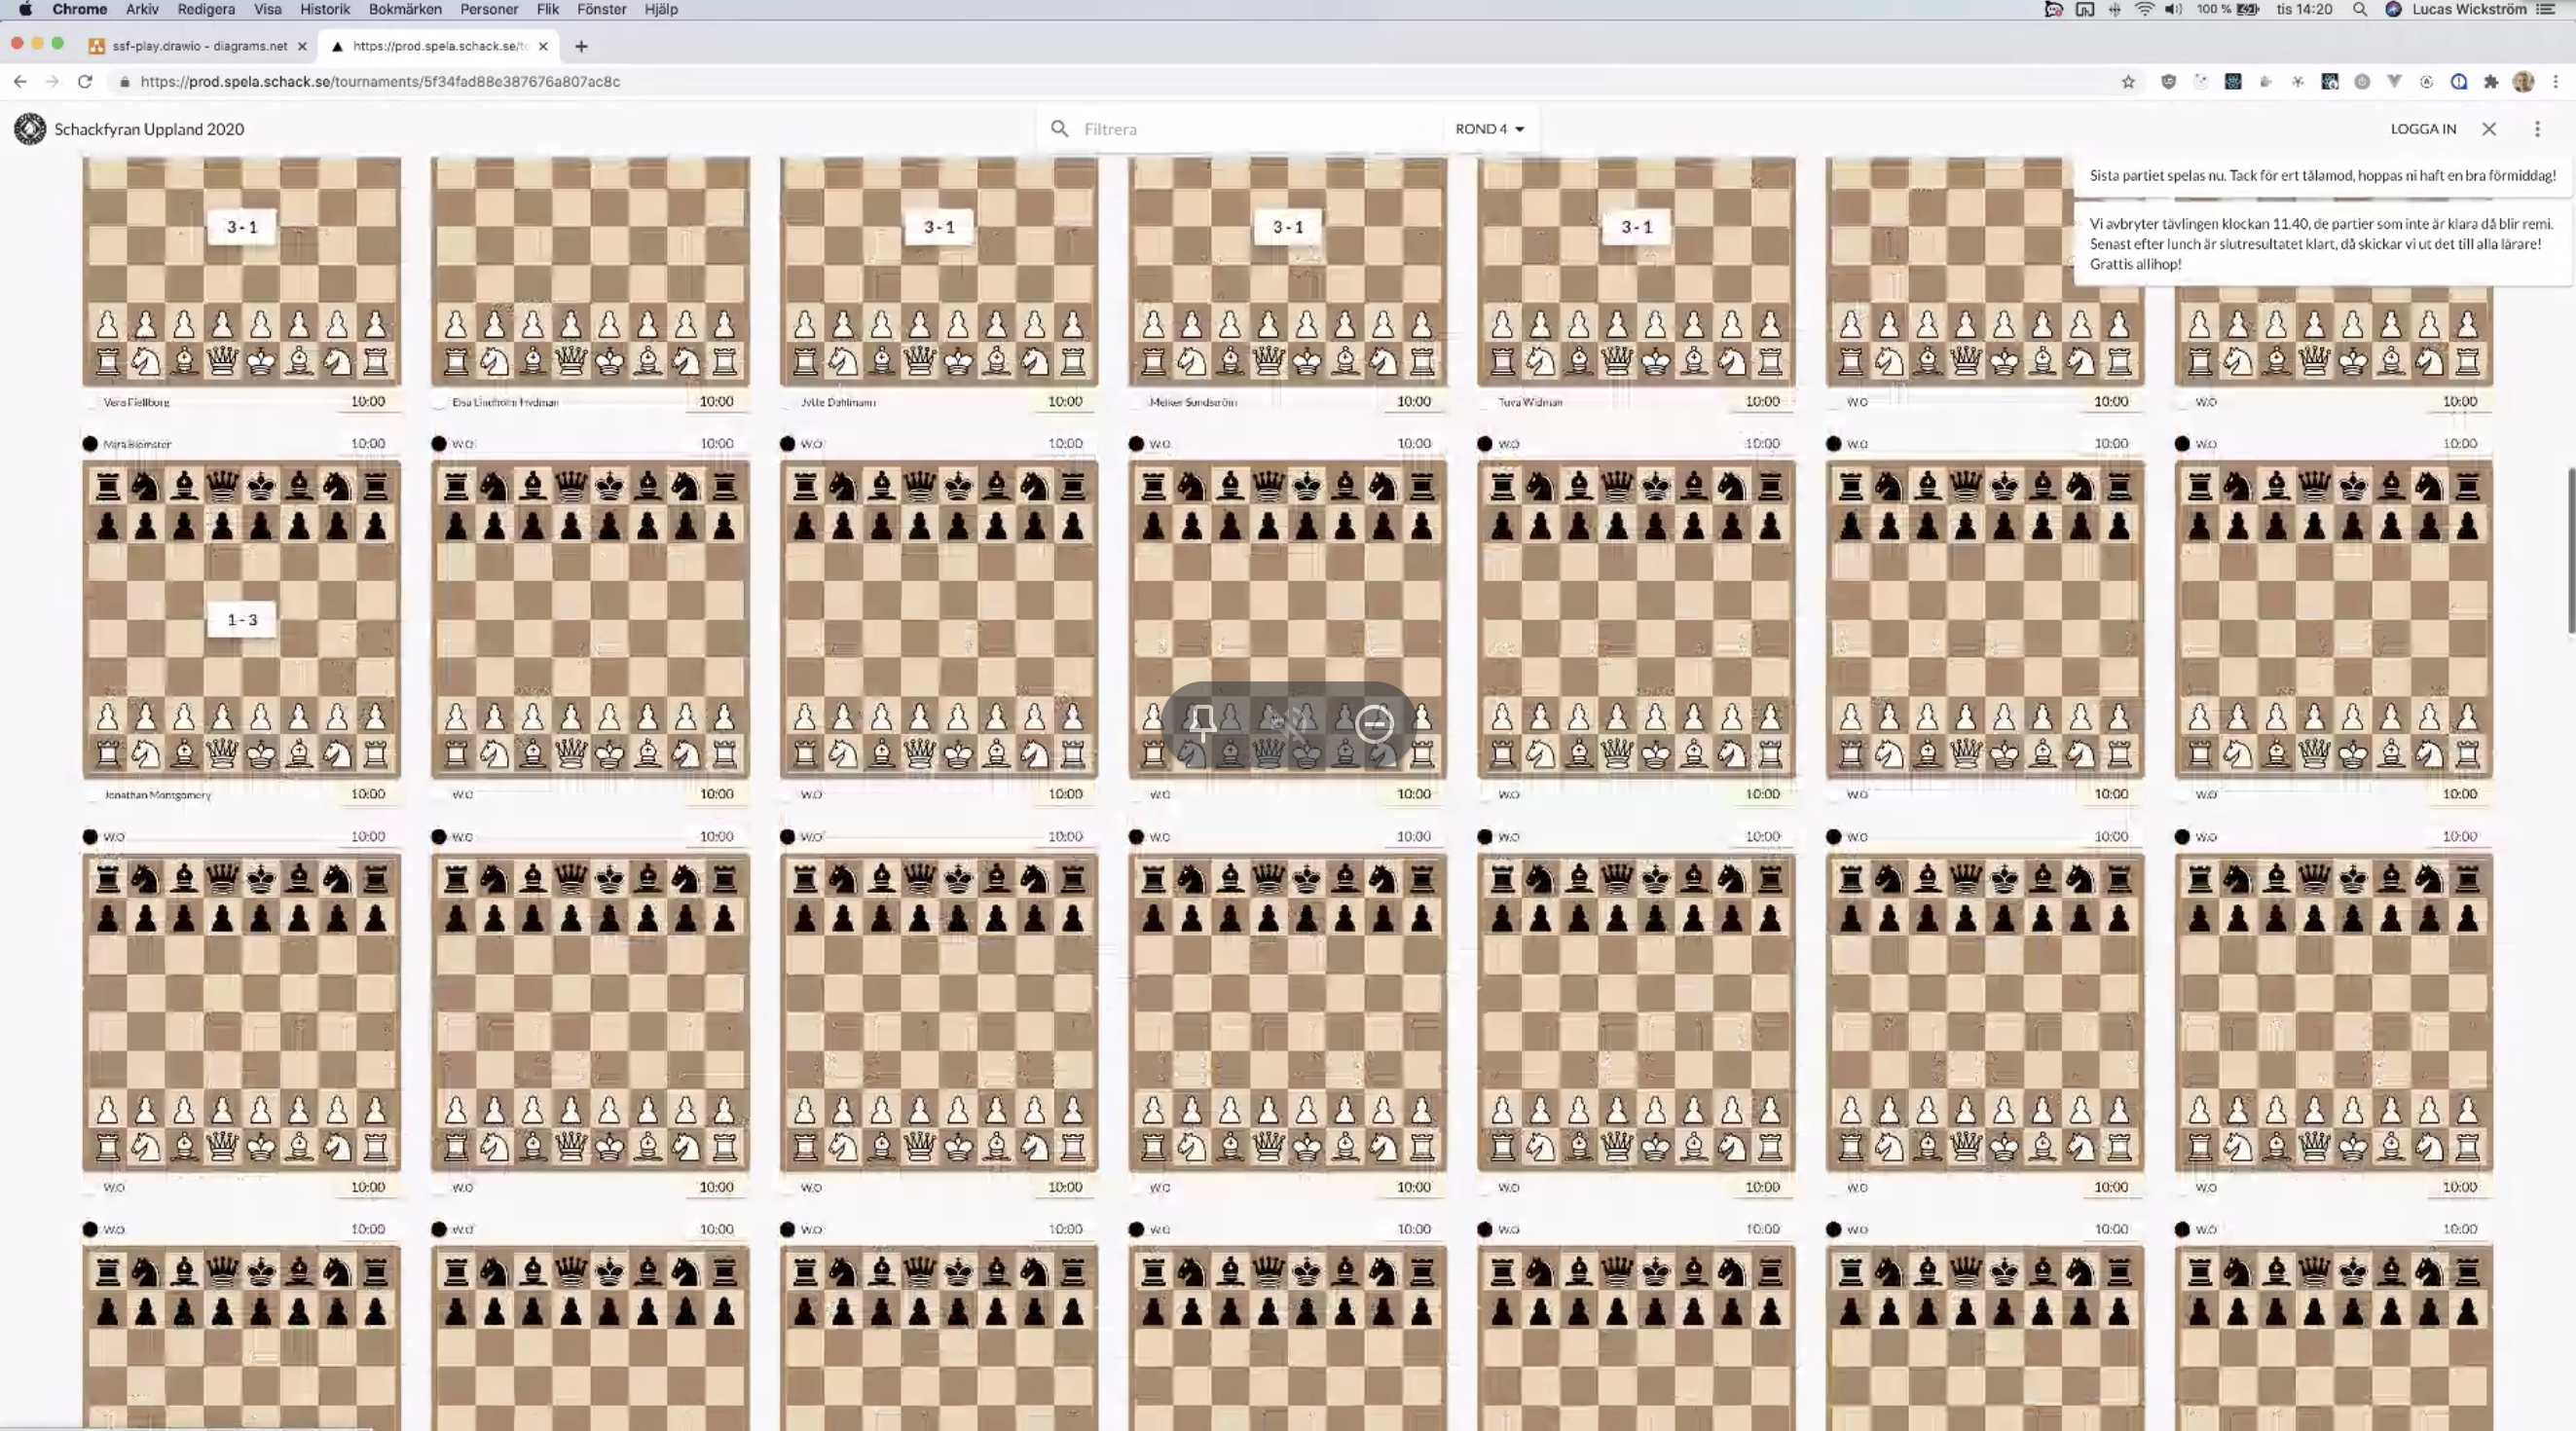
Task: Click the address bar URL
Action: tap(380, 82)
